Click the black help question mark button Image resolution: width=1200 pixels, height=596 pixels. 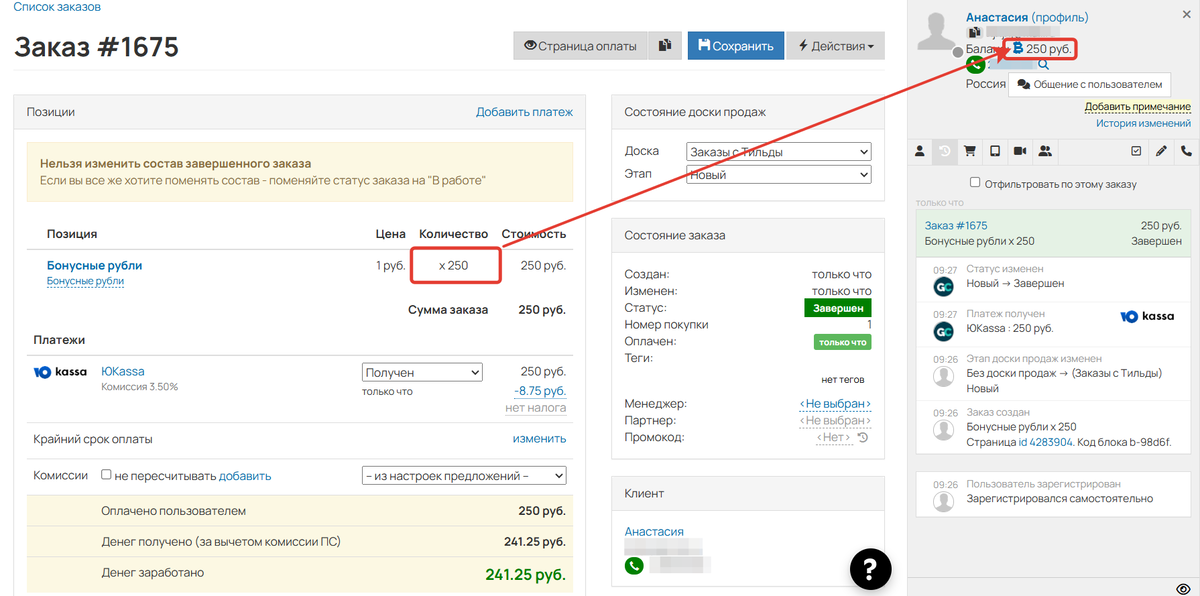tap(870, 569)
